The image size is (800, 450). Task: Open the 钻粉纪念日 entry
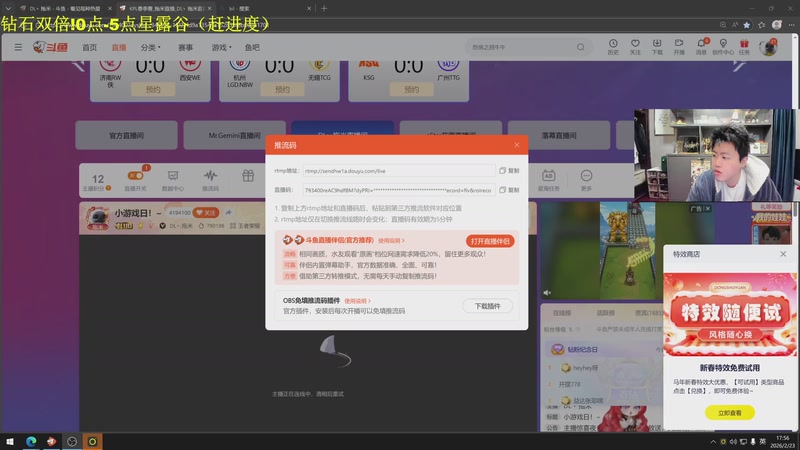582,349
